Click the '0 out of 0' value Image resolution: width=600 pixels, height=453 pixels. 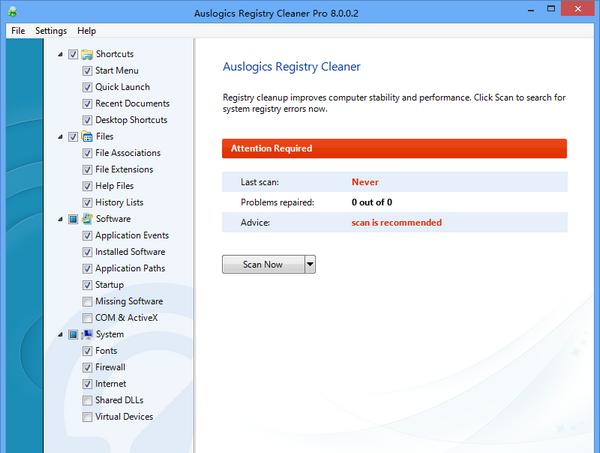[x=372, y=202]
